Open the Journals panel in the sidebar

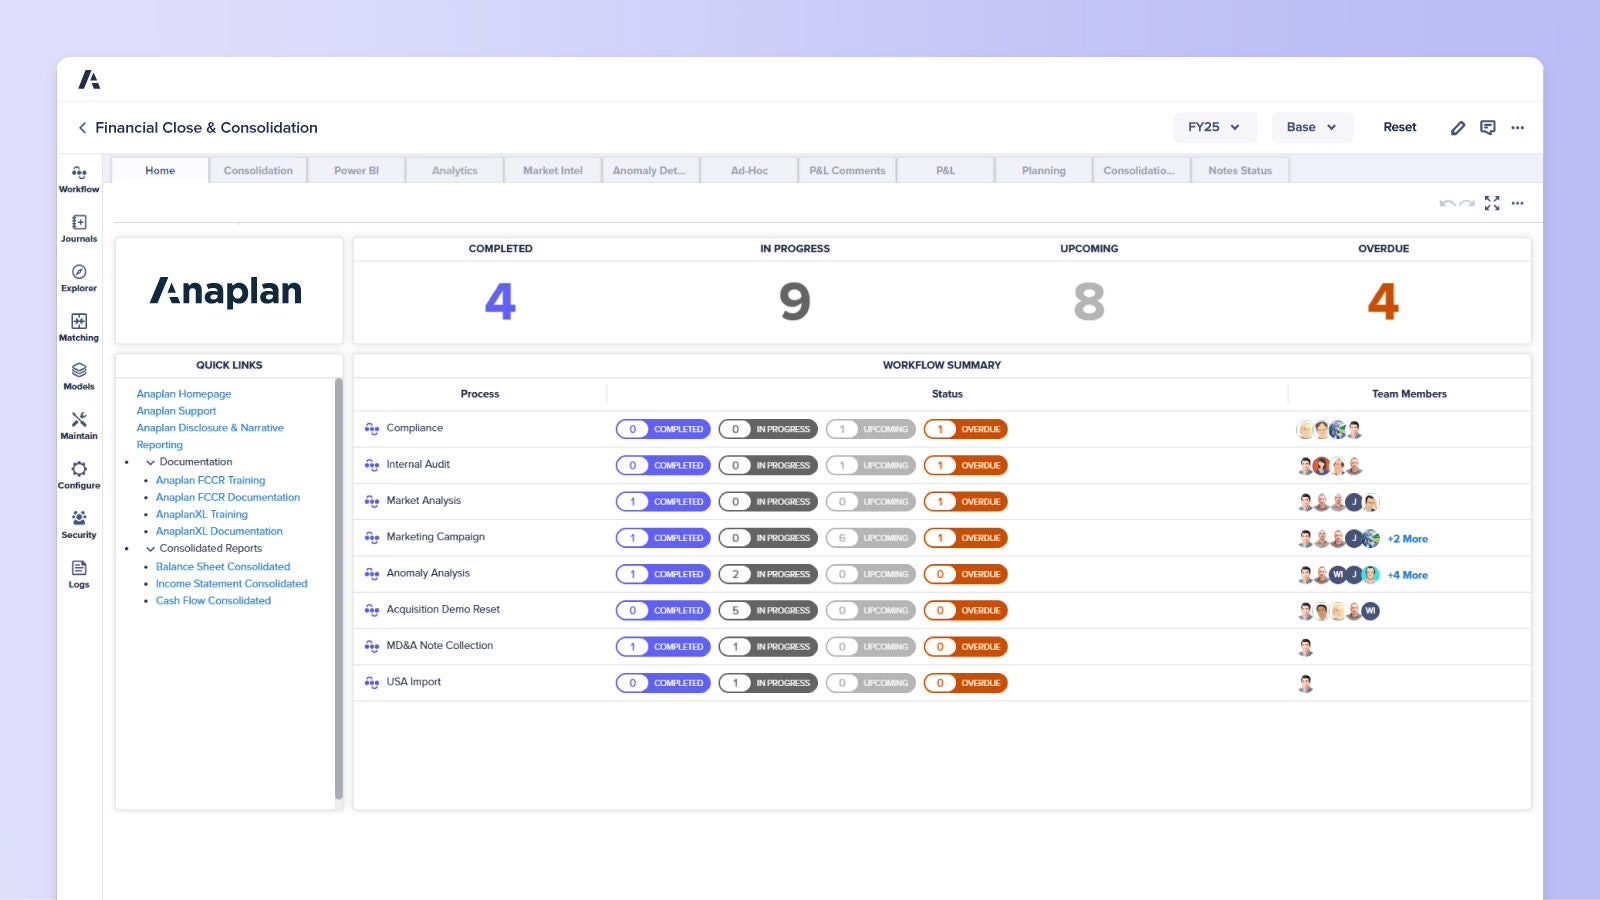[79, 230]
